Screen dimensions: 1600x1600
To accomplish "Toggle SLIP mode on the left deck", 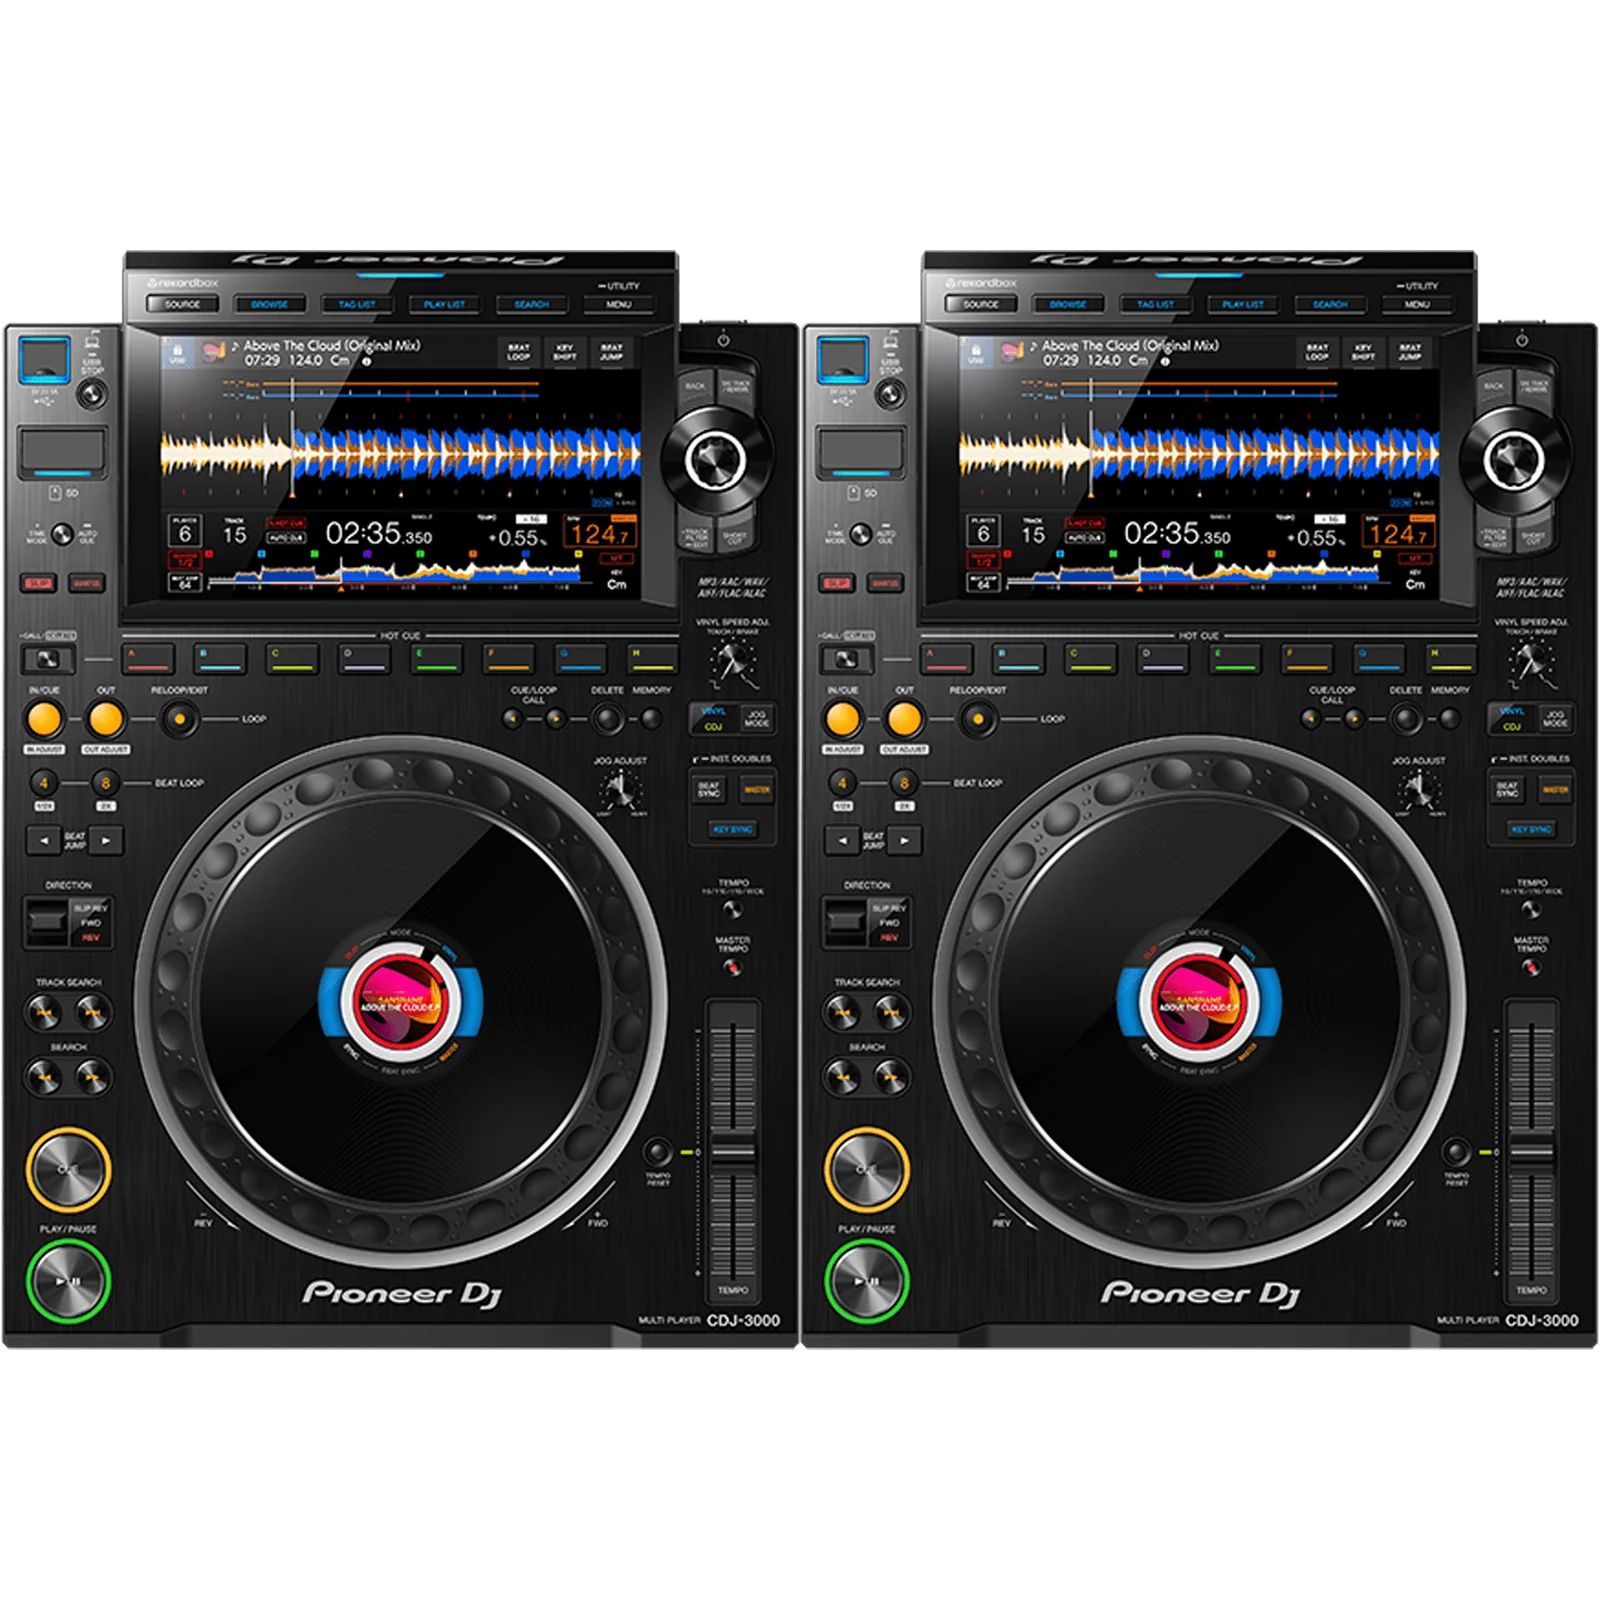I will pyautogui.click(x=38, y=583).
